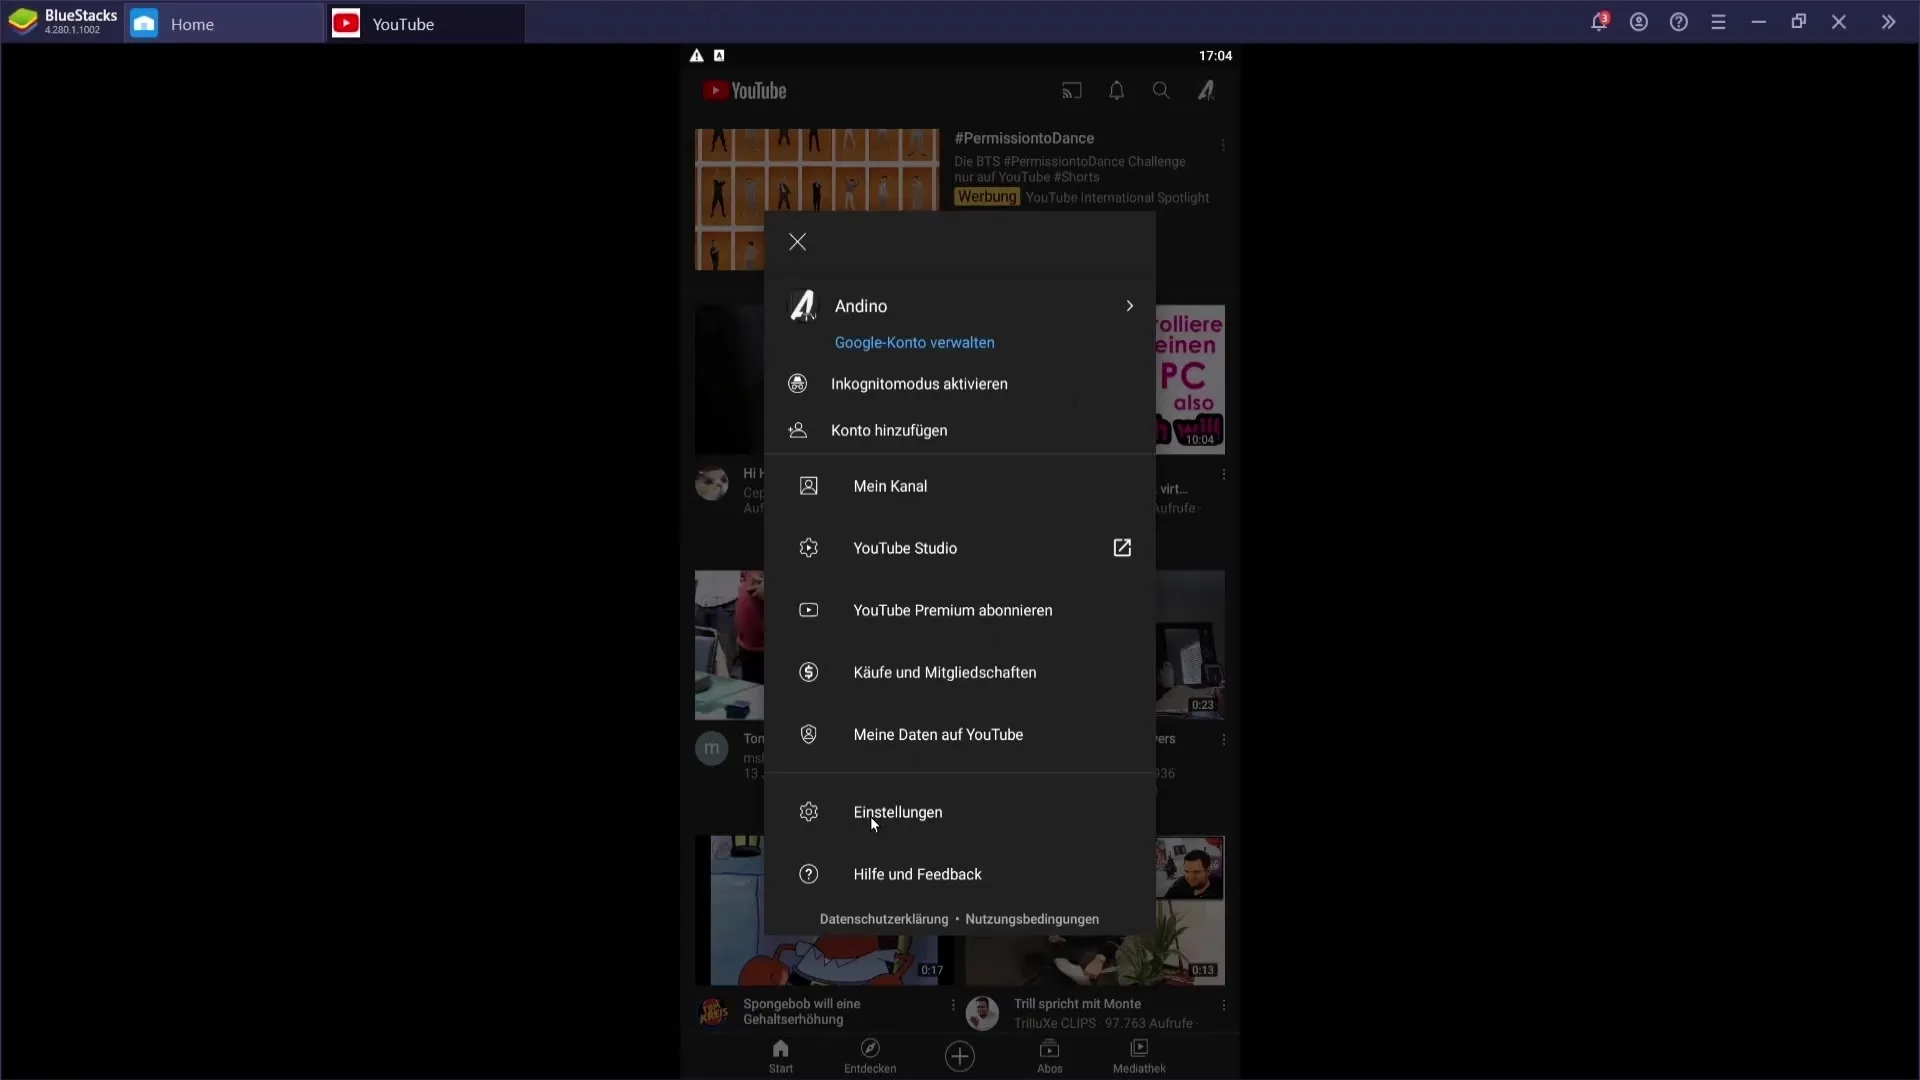Open Nutzungsbedingungen link
Image resolution: width=1920 pixels, height=1080 pixels.
tap(1032, 919)
